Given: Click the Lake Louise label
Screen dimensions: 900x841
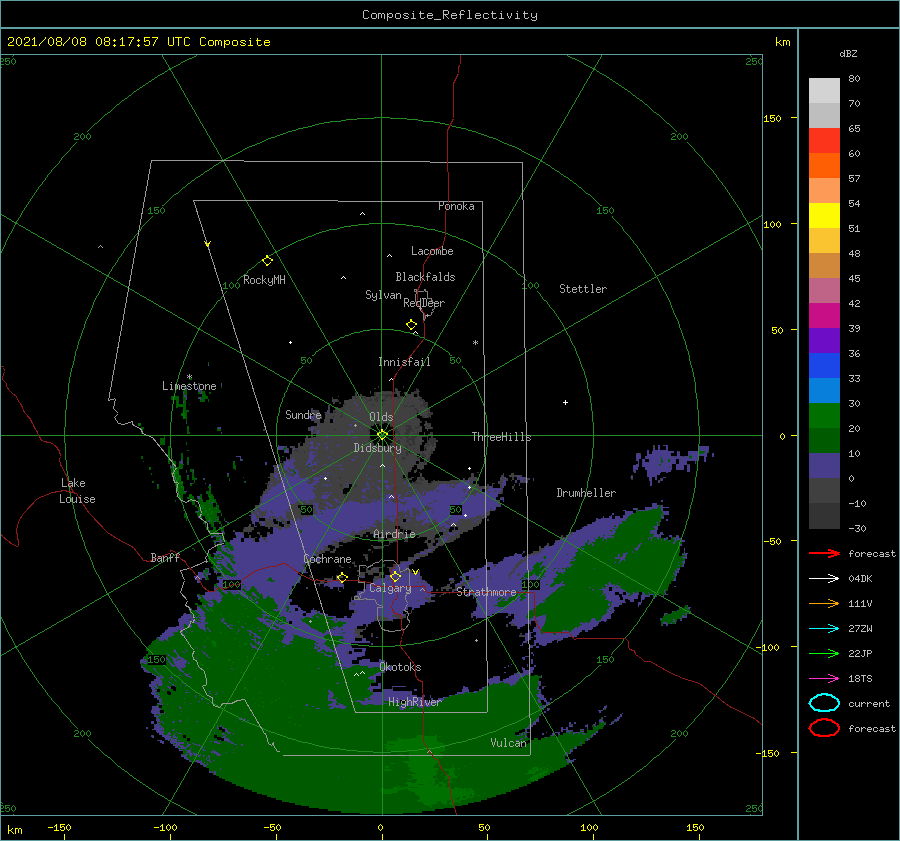Looking at the screenshot, I should coord(77,491).
